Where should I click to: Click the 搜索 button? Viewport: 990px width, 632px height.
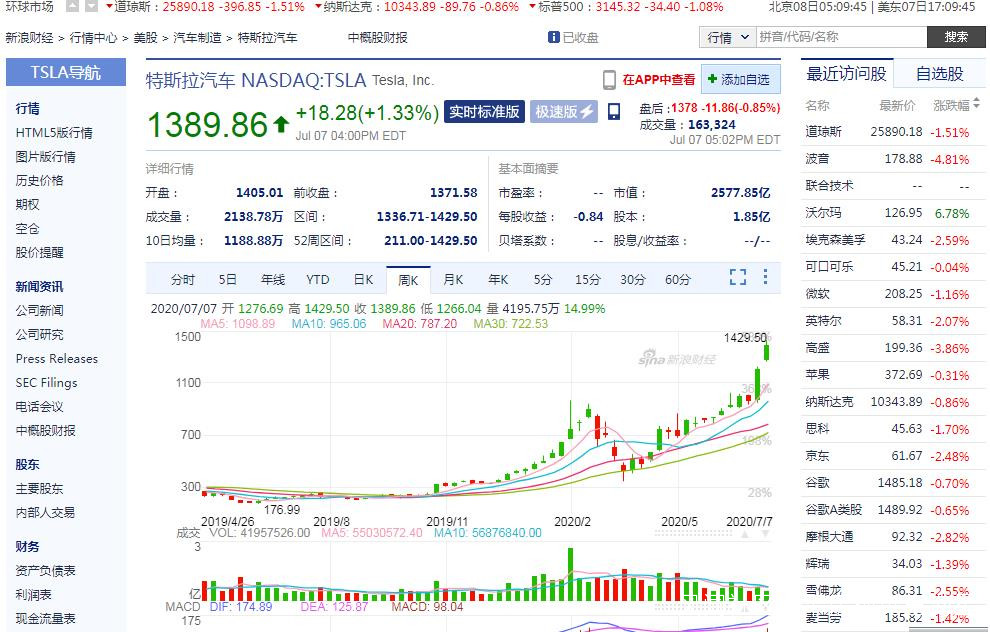tap(956, 37)
